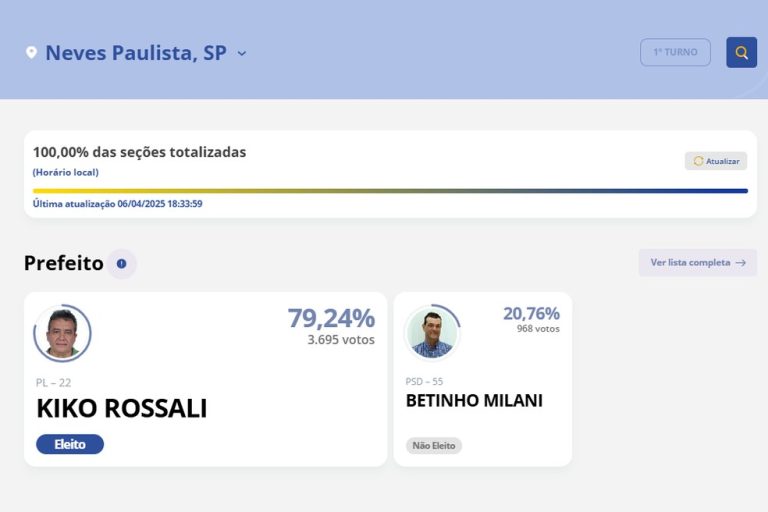Click the Não Eleito badge

tap(433, 445)
